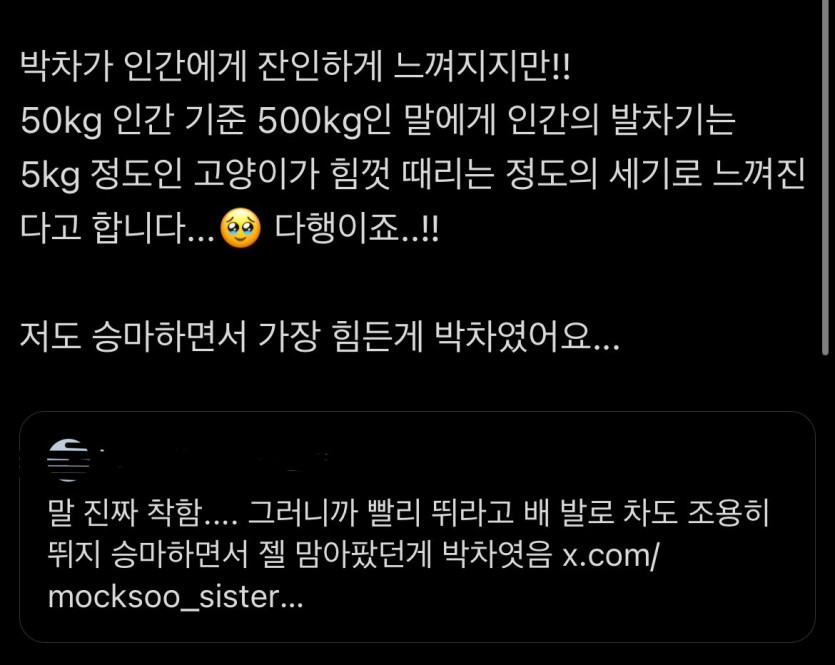Click the pleading face emoji in the post

pyautogui.click(x=240, y=228)
